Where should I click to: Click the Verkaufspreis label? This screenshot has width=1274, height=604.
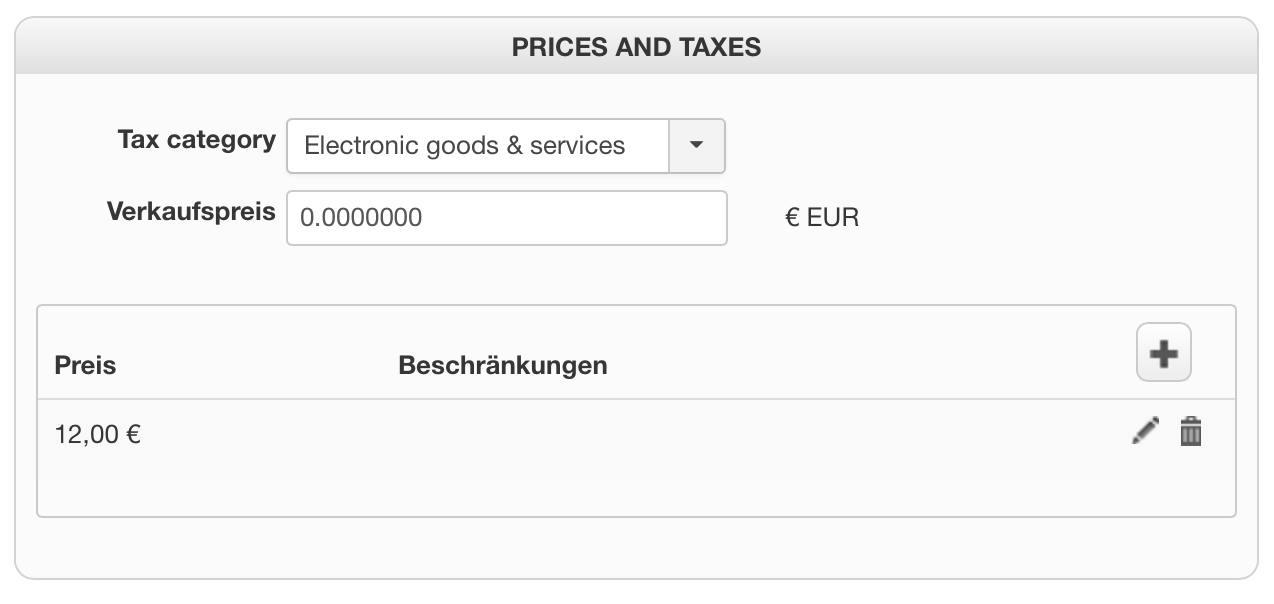pyautogui.click(x=191, y=212)
